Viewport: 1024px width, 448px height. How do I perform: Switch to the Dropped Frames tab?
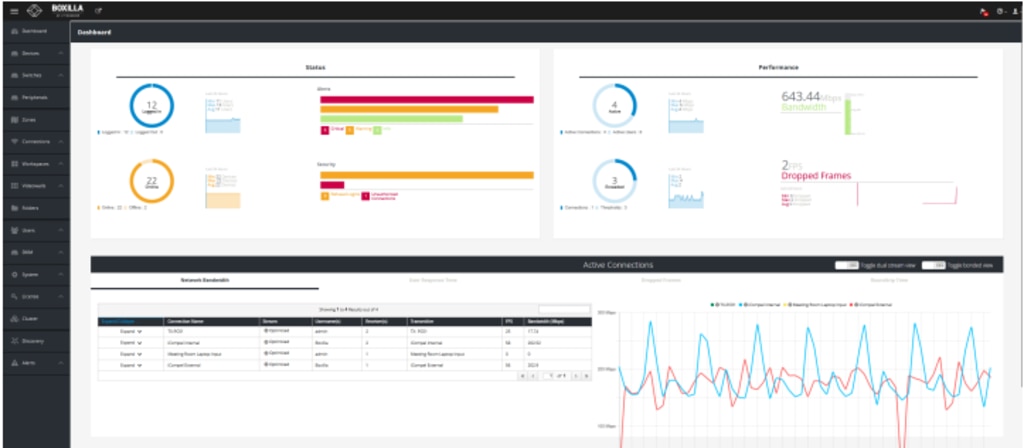(x=662, y=280)
